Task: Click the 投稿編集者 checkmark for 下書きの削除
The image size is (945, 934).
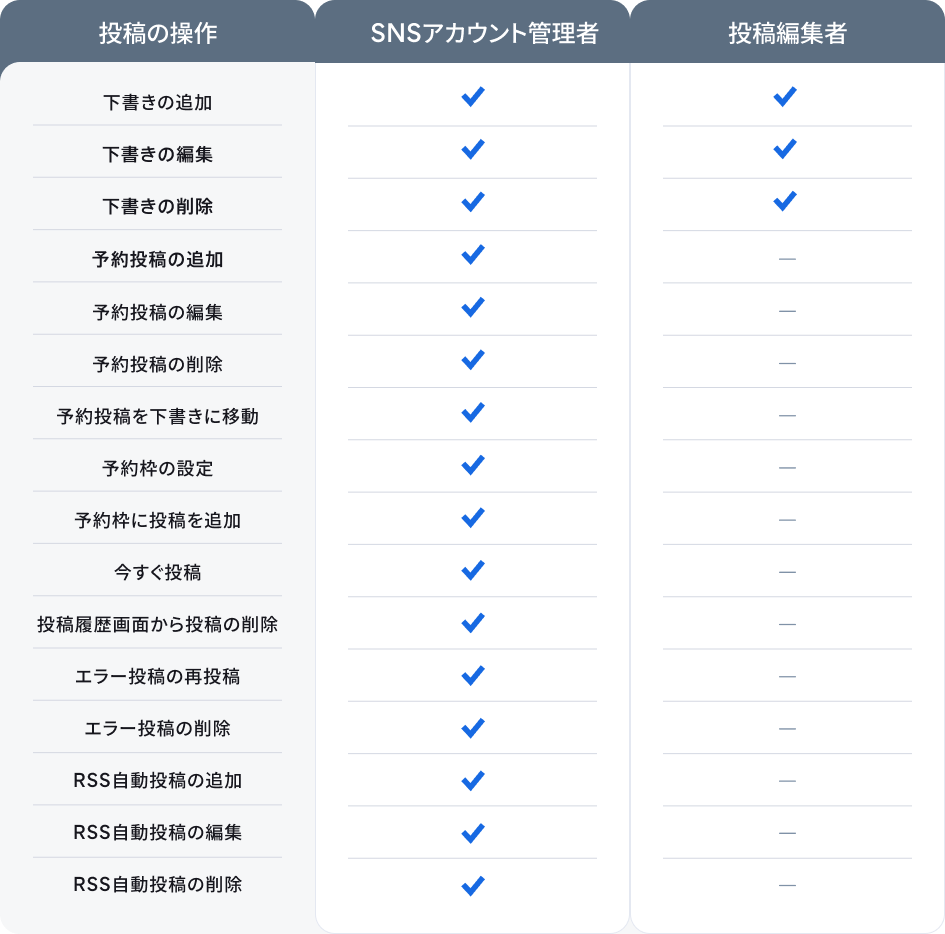Action: point(785,202)
